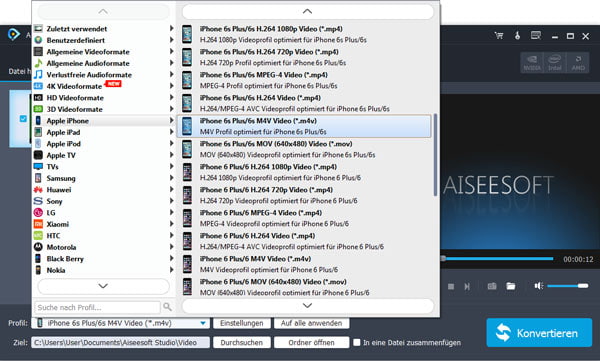Click the next frame playback icon

coord(467,286)
